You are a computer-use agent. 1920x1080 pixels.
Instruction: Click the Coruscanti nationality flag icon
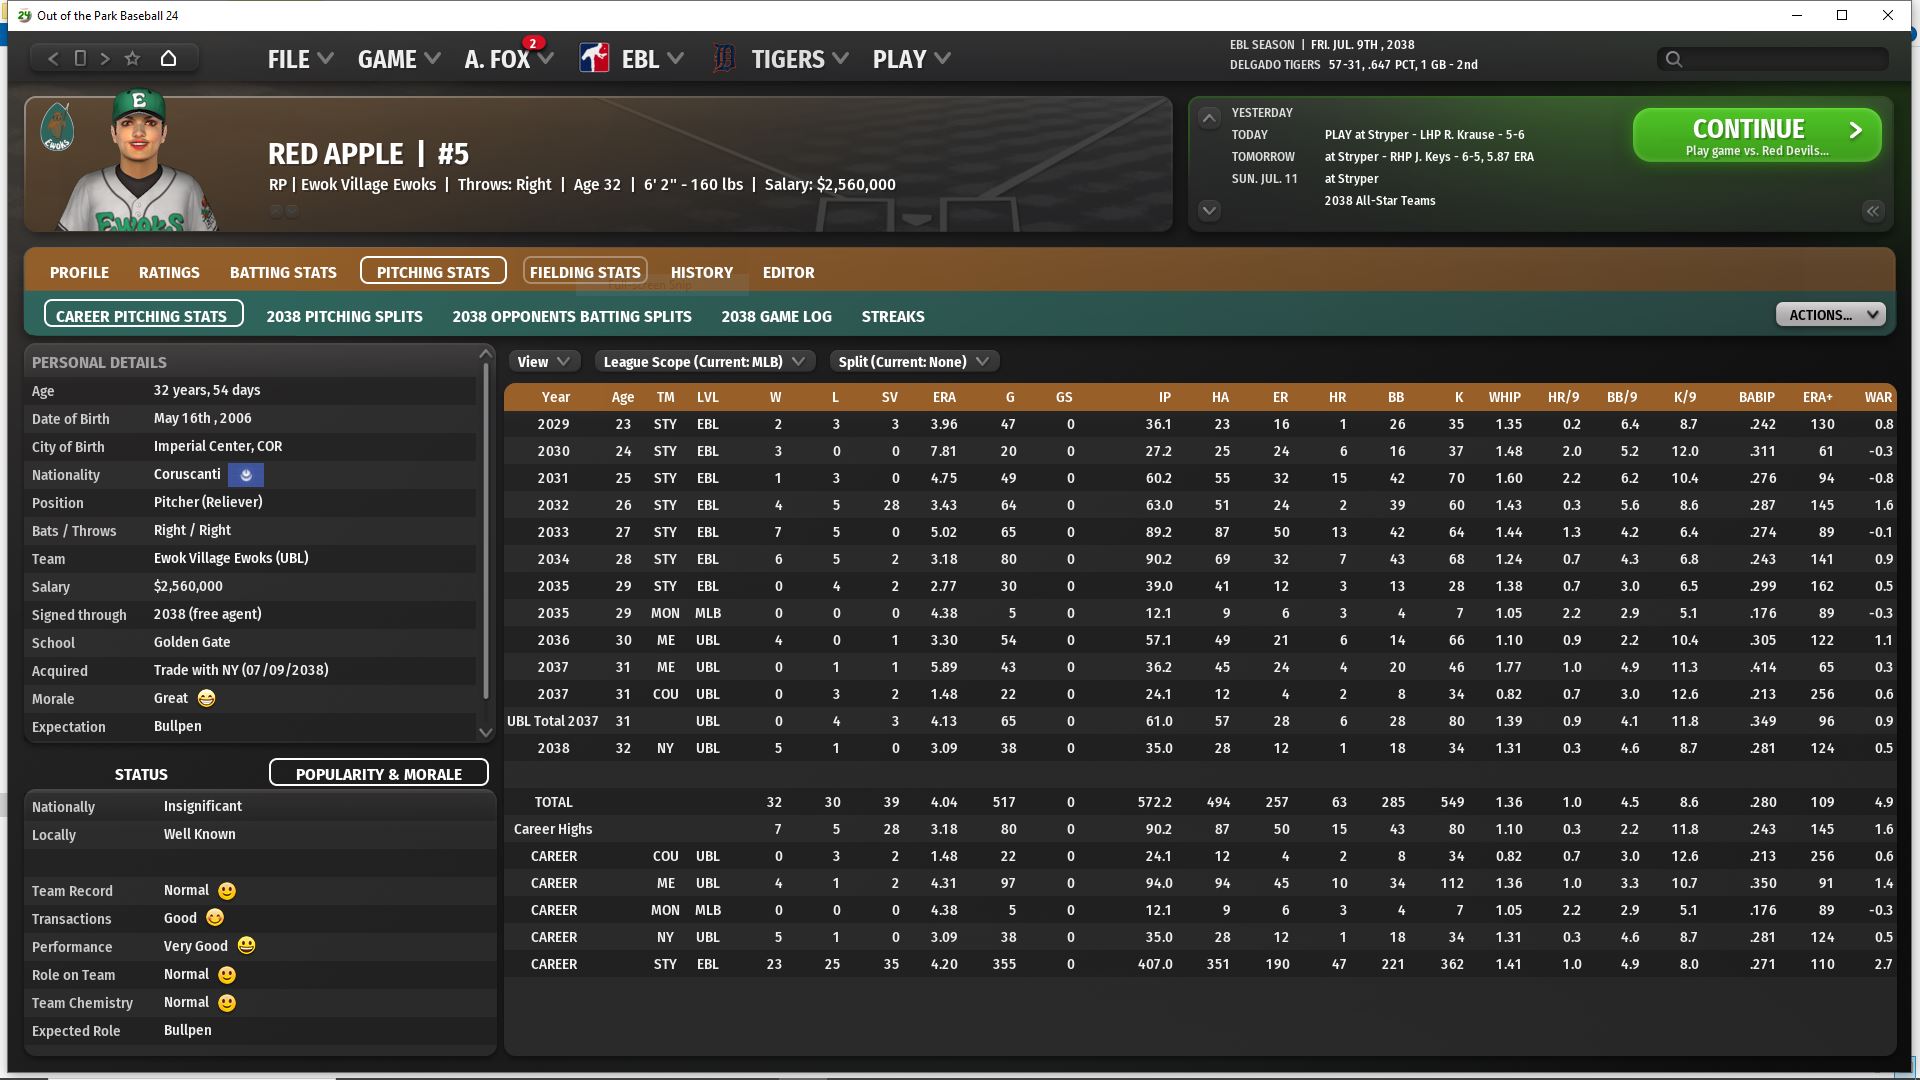coord(246,475)
